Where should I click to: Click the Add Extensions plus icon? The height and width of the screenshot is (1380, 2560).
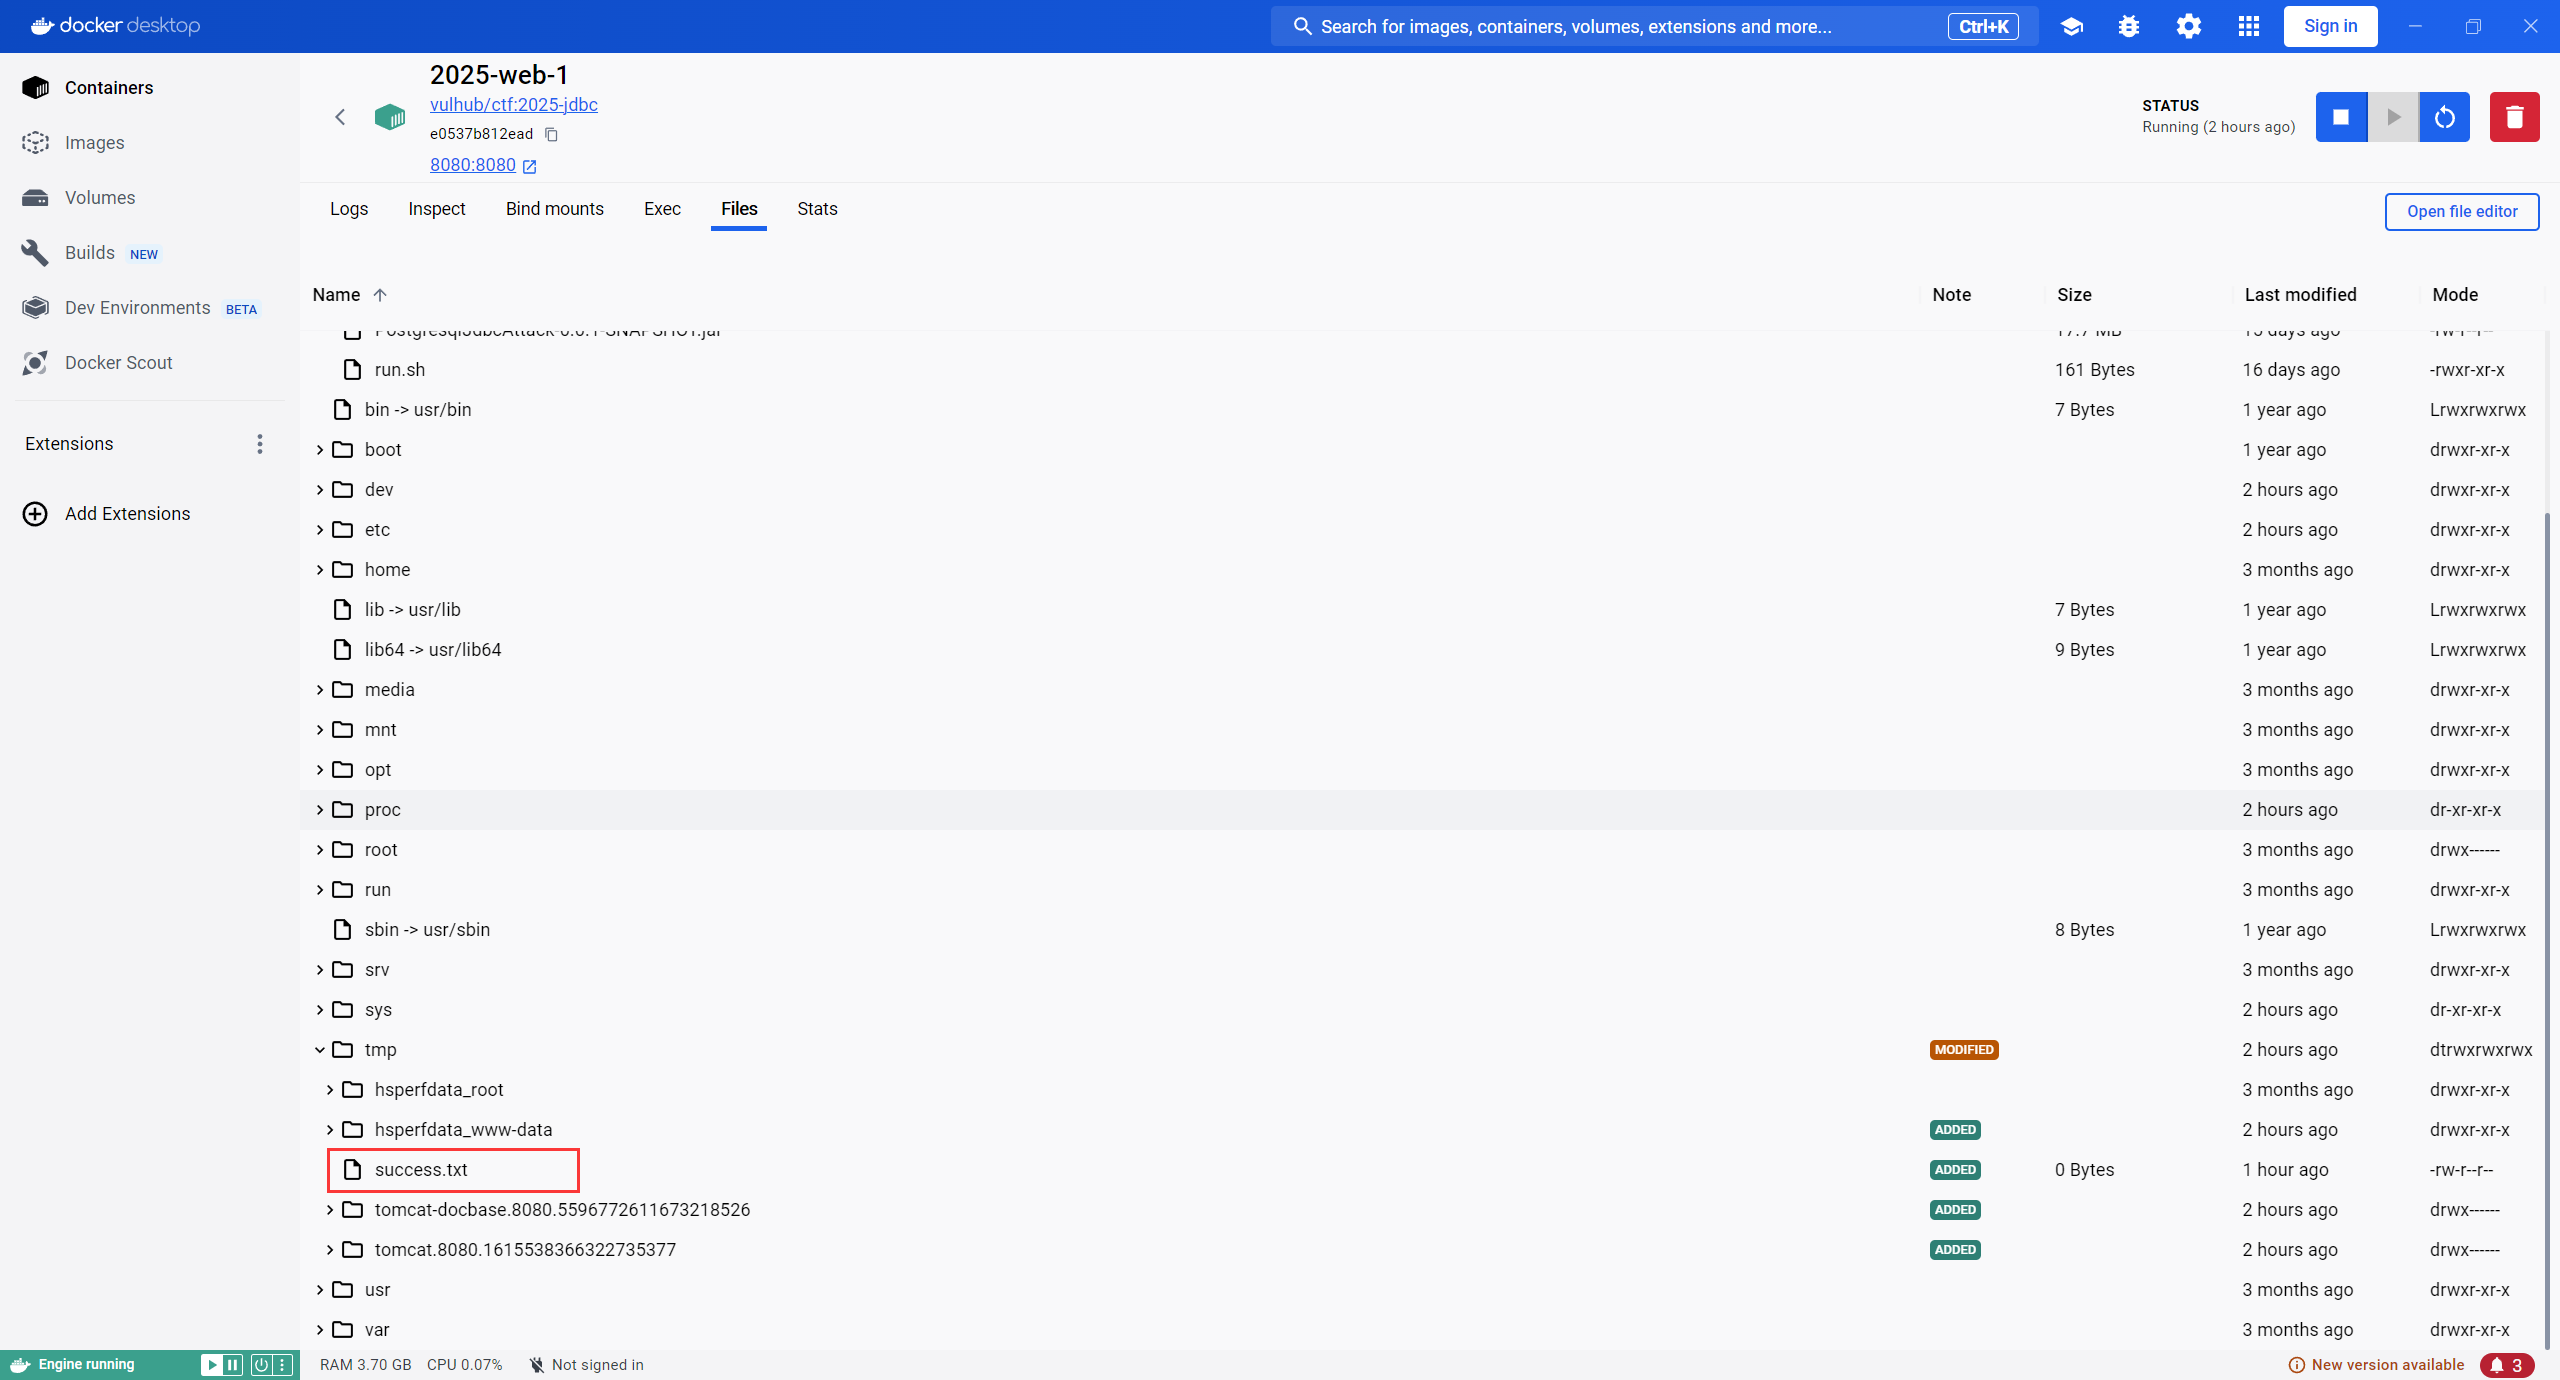(35, 514)
